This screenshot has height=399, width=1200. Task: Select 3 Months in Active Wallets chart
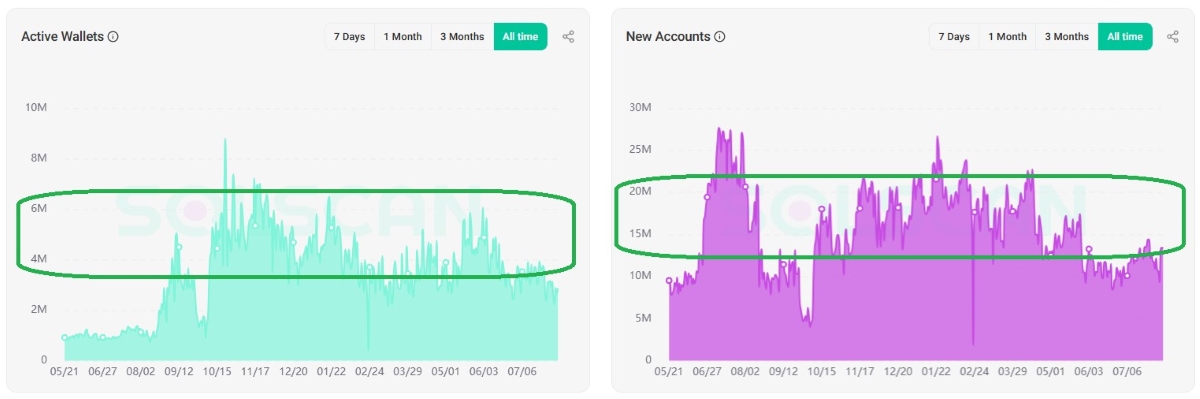pyautogui.click(x=462, y=37)
